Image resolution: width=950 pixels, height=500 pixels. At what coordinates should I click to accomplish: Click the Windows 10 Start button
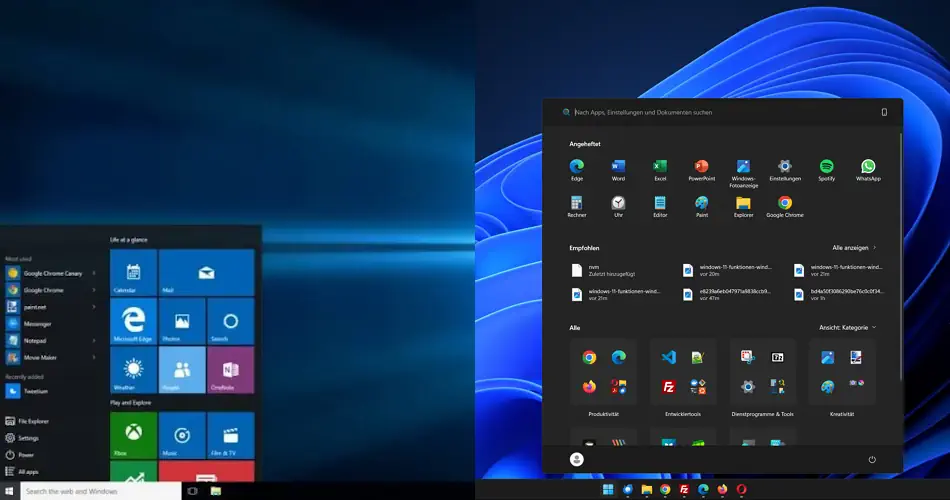[9, 491]
